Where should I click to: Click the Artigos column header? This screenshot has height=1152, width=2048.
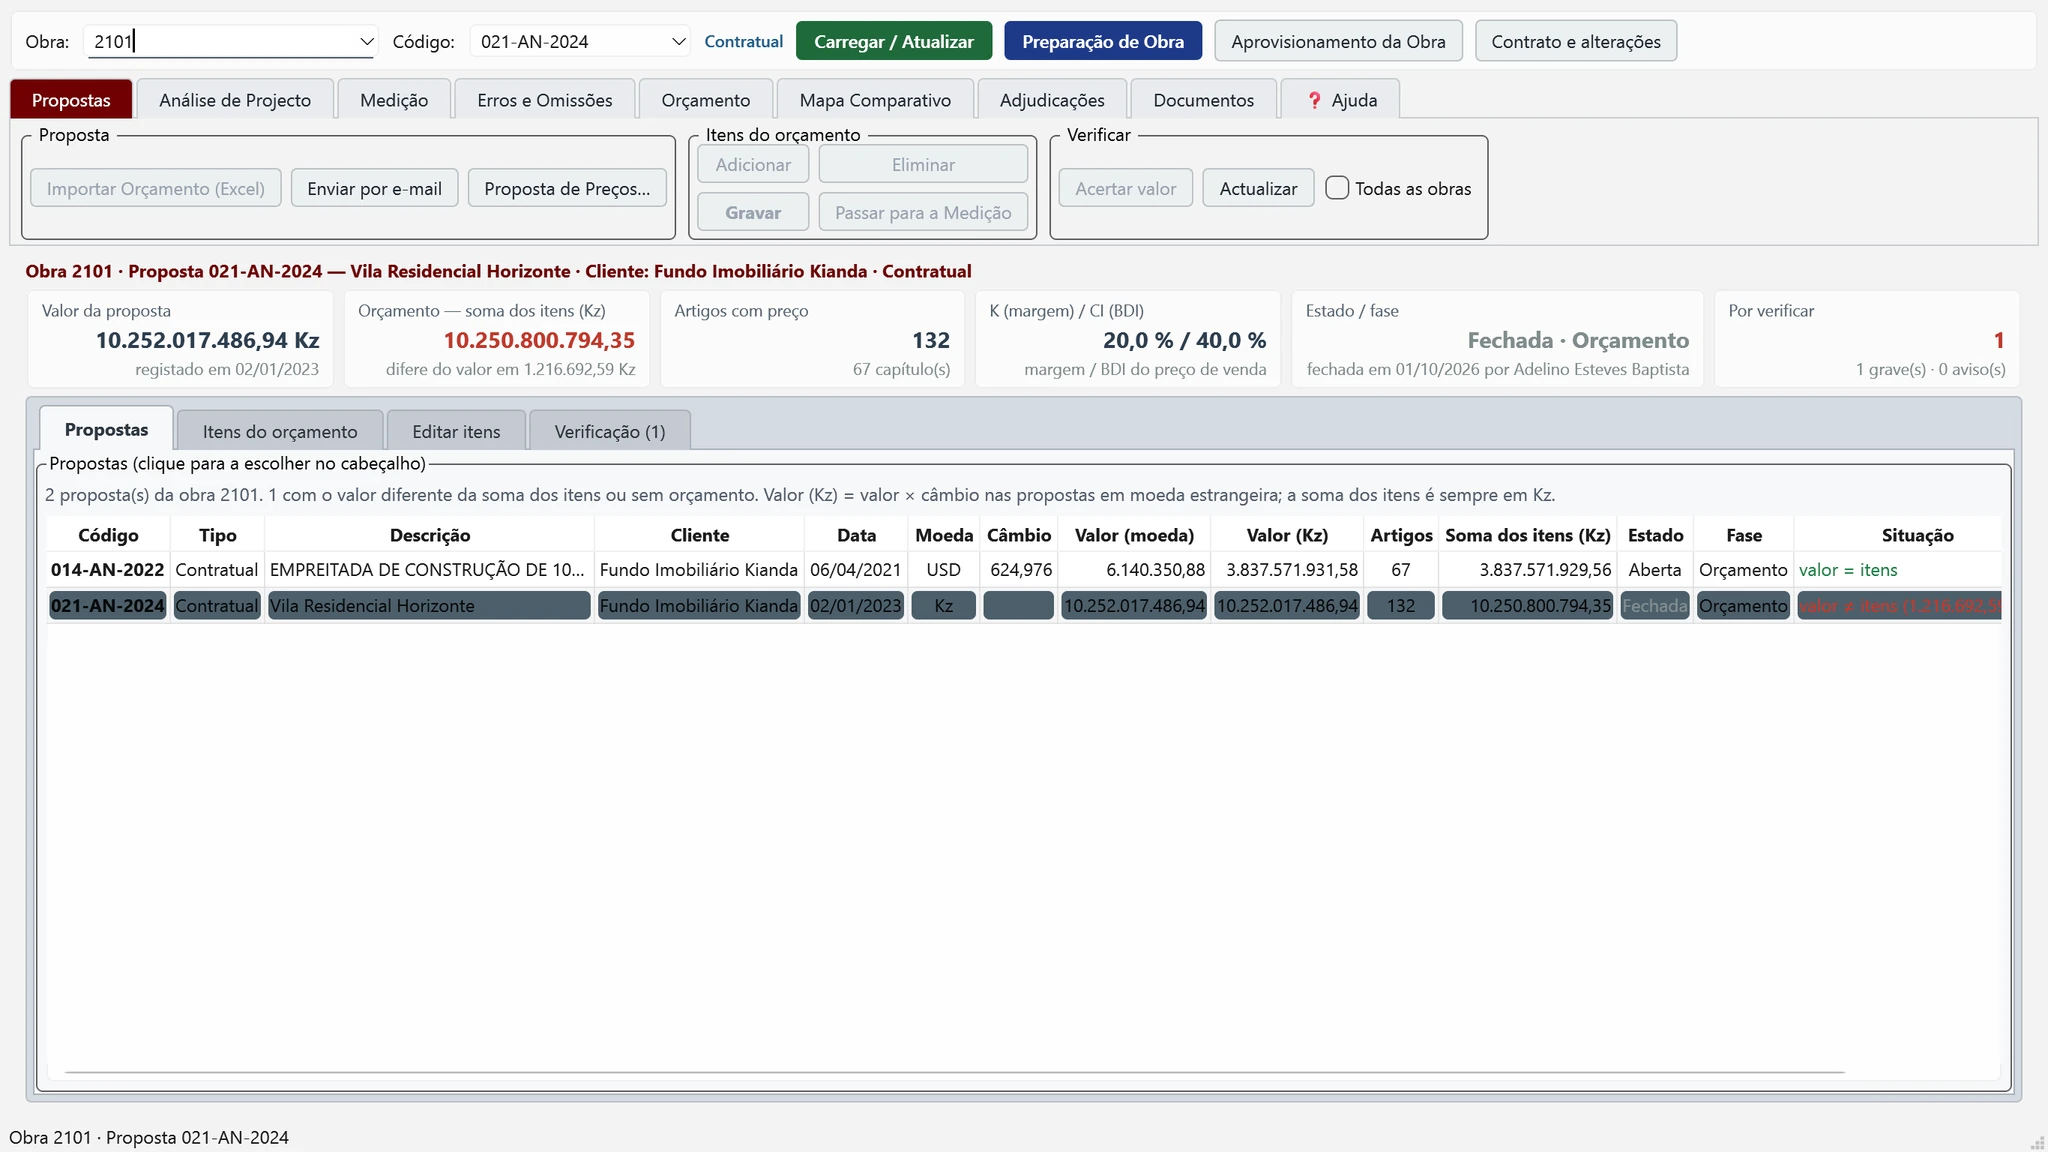1401,535
